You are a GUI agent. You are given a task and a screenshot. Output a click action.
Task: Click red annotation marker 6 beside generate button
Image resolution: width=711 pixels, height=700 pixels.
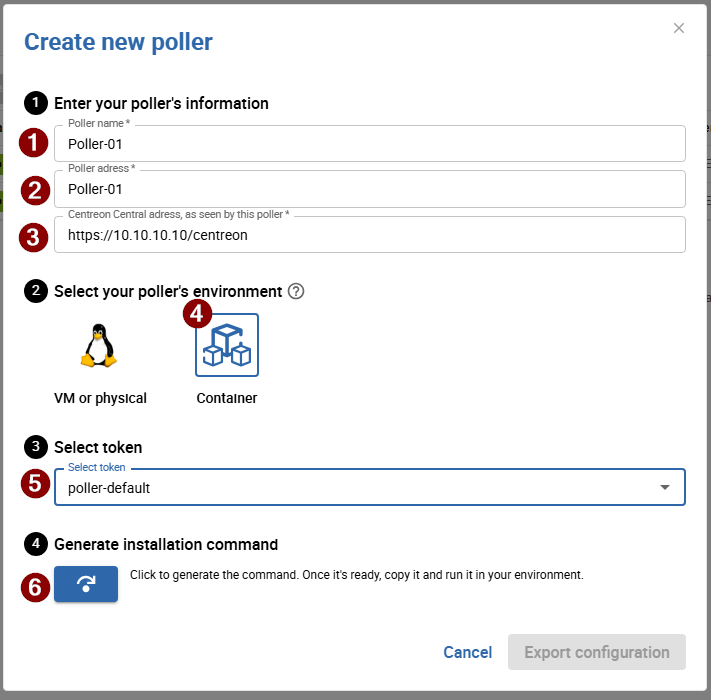pos(35,587)
